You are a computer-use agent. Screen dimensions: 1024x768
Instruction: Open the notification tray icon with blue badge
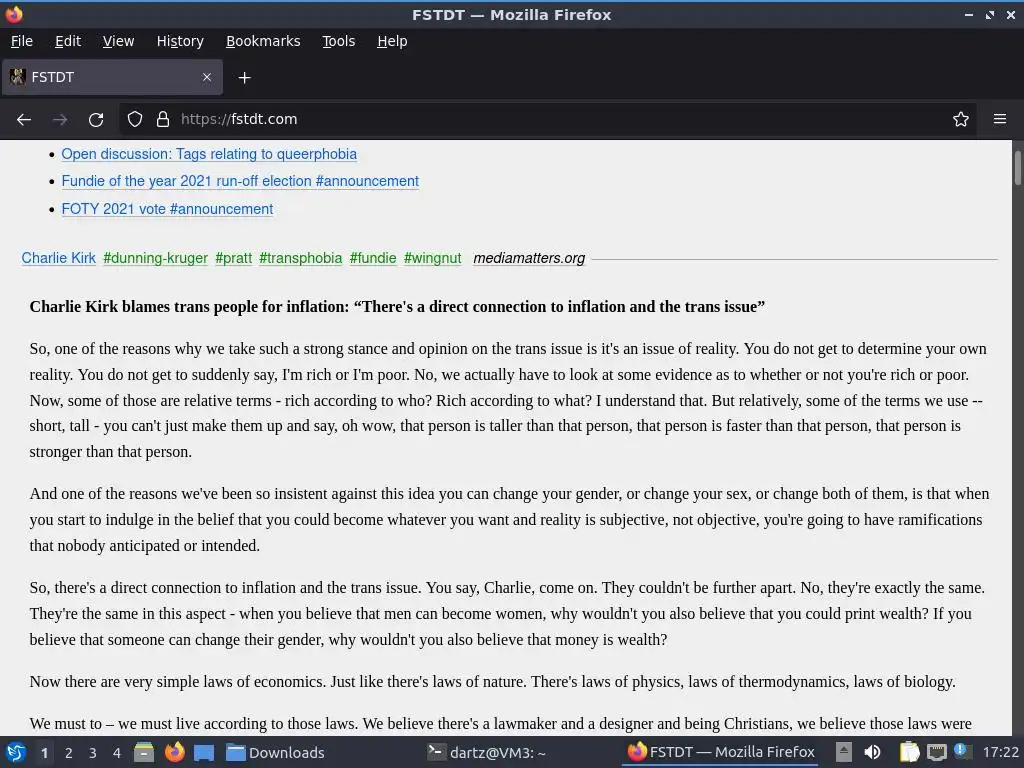click(962, 751)
